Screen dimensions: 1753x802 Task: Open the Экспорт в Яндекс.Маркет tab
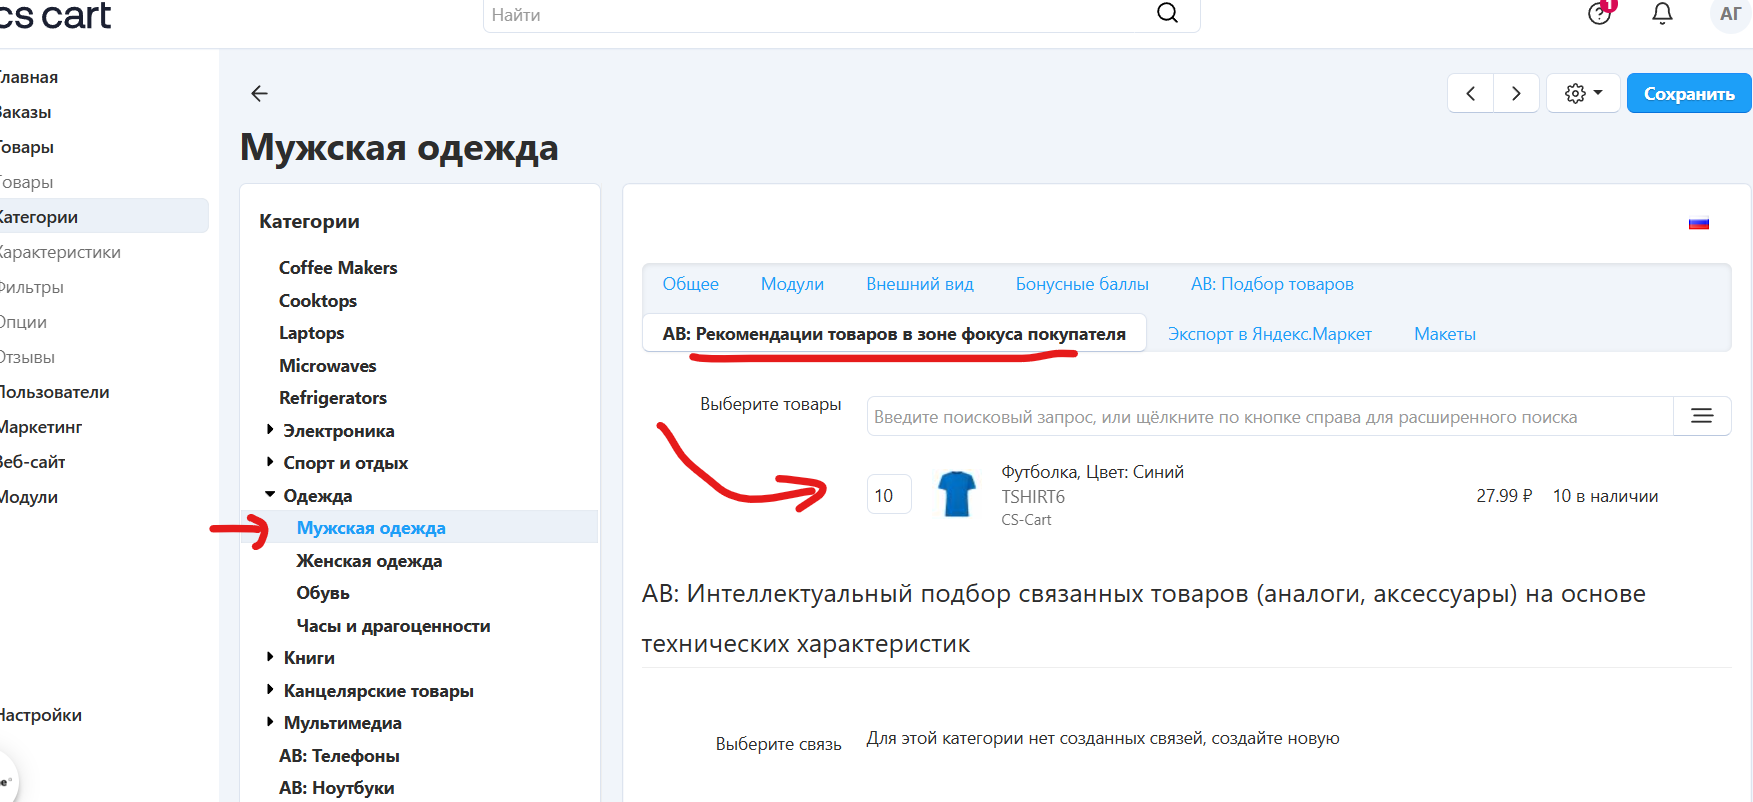click(x=1269, y=334)
